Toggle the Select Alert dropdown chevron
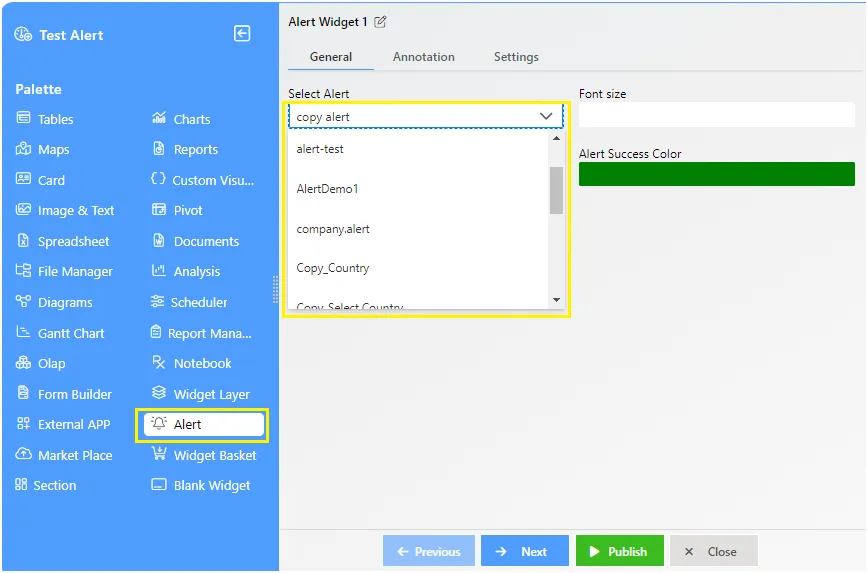The image size is (868, 573). (x=546, y=116)
